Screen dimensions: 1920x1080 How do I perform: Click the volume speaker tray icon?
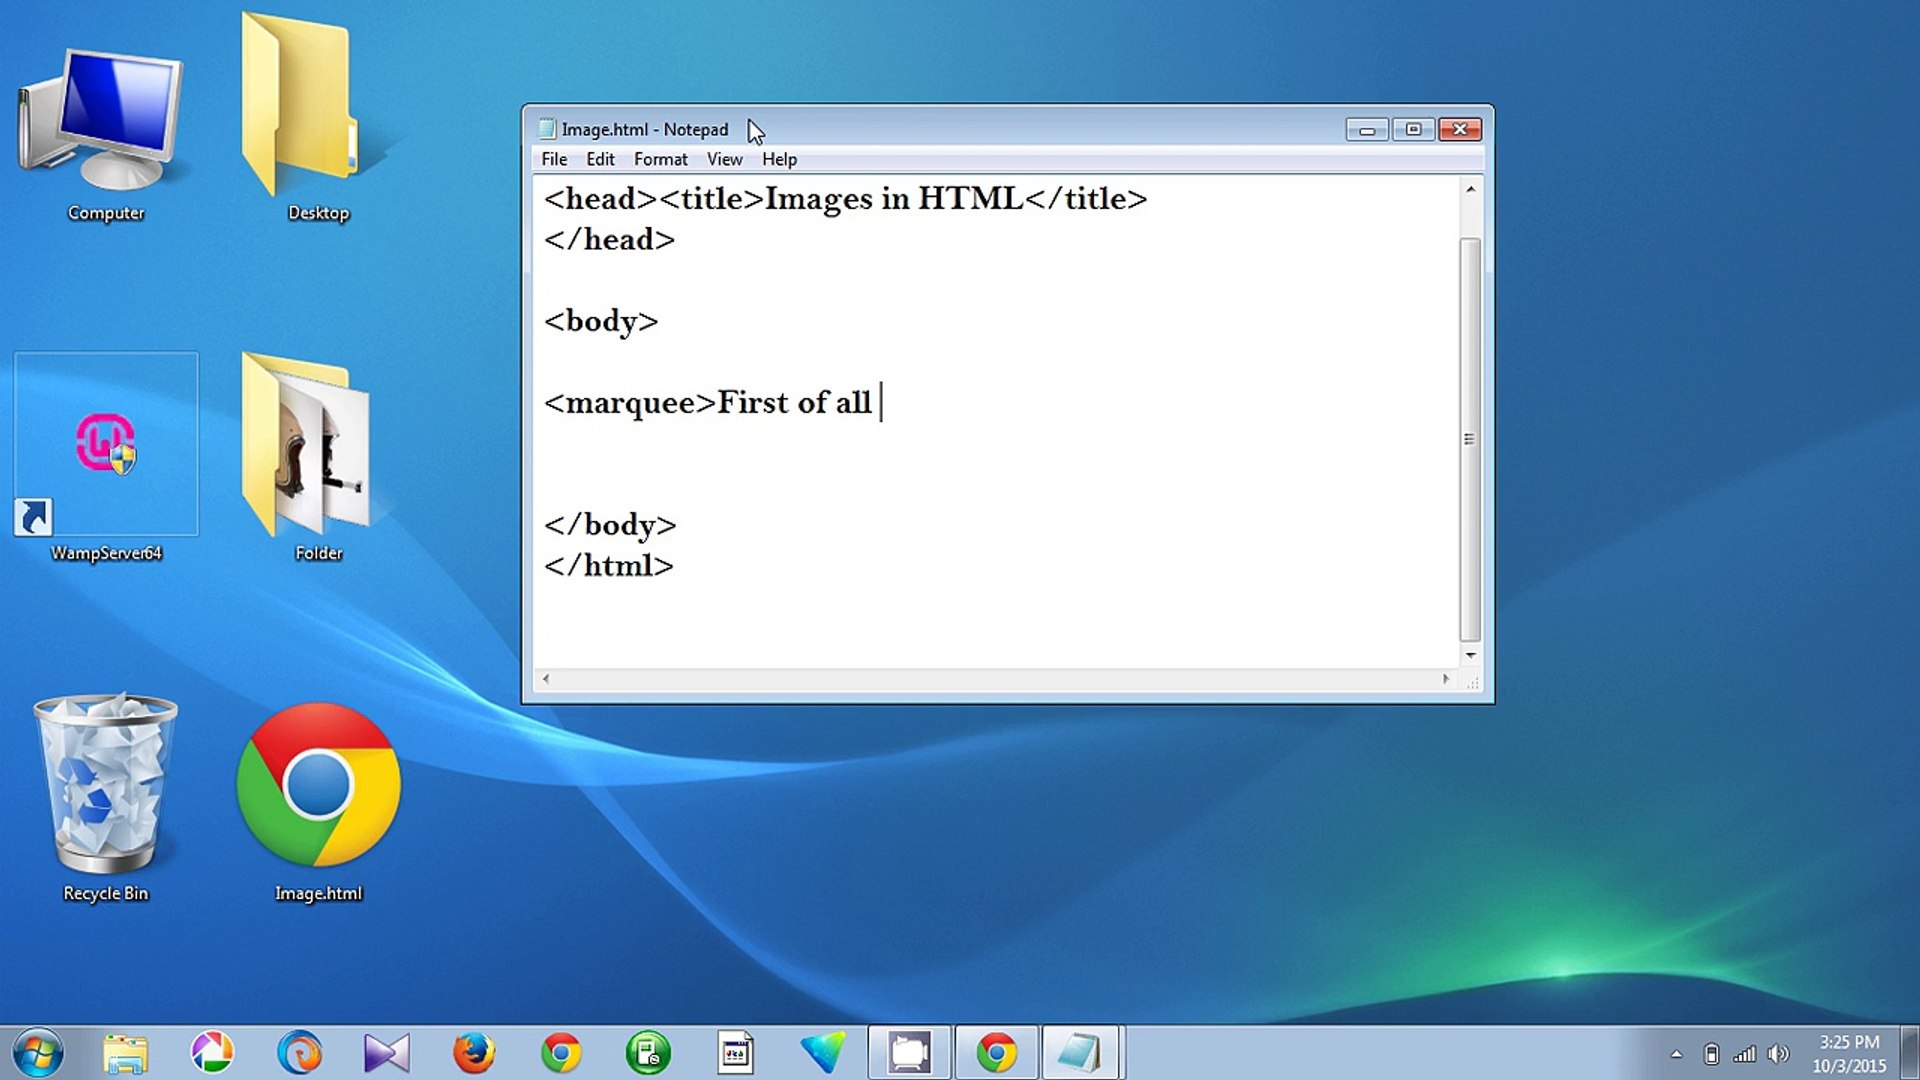1778,1054
